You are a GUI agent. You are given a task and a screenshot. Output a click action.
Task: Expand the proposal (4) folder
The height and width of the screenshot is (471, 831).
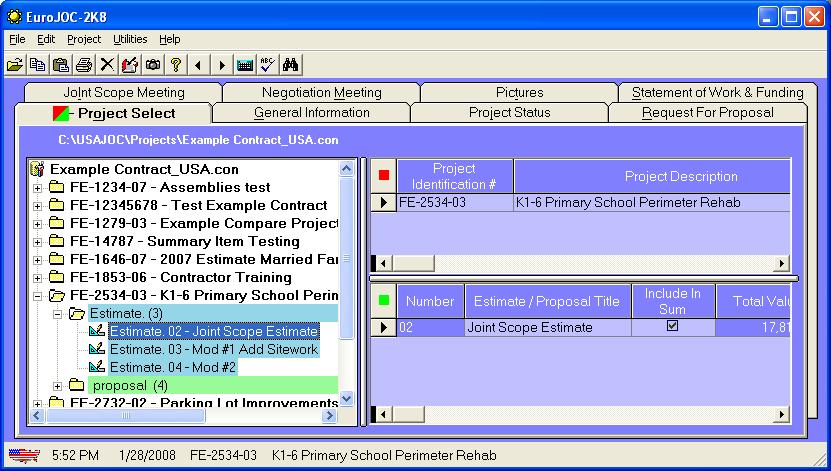tap(57, 386)
